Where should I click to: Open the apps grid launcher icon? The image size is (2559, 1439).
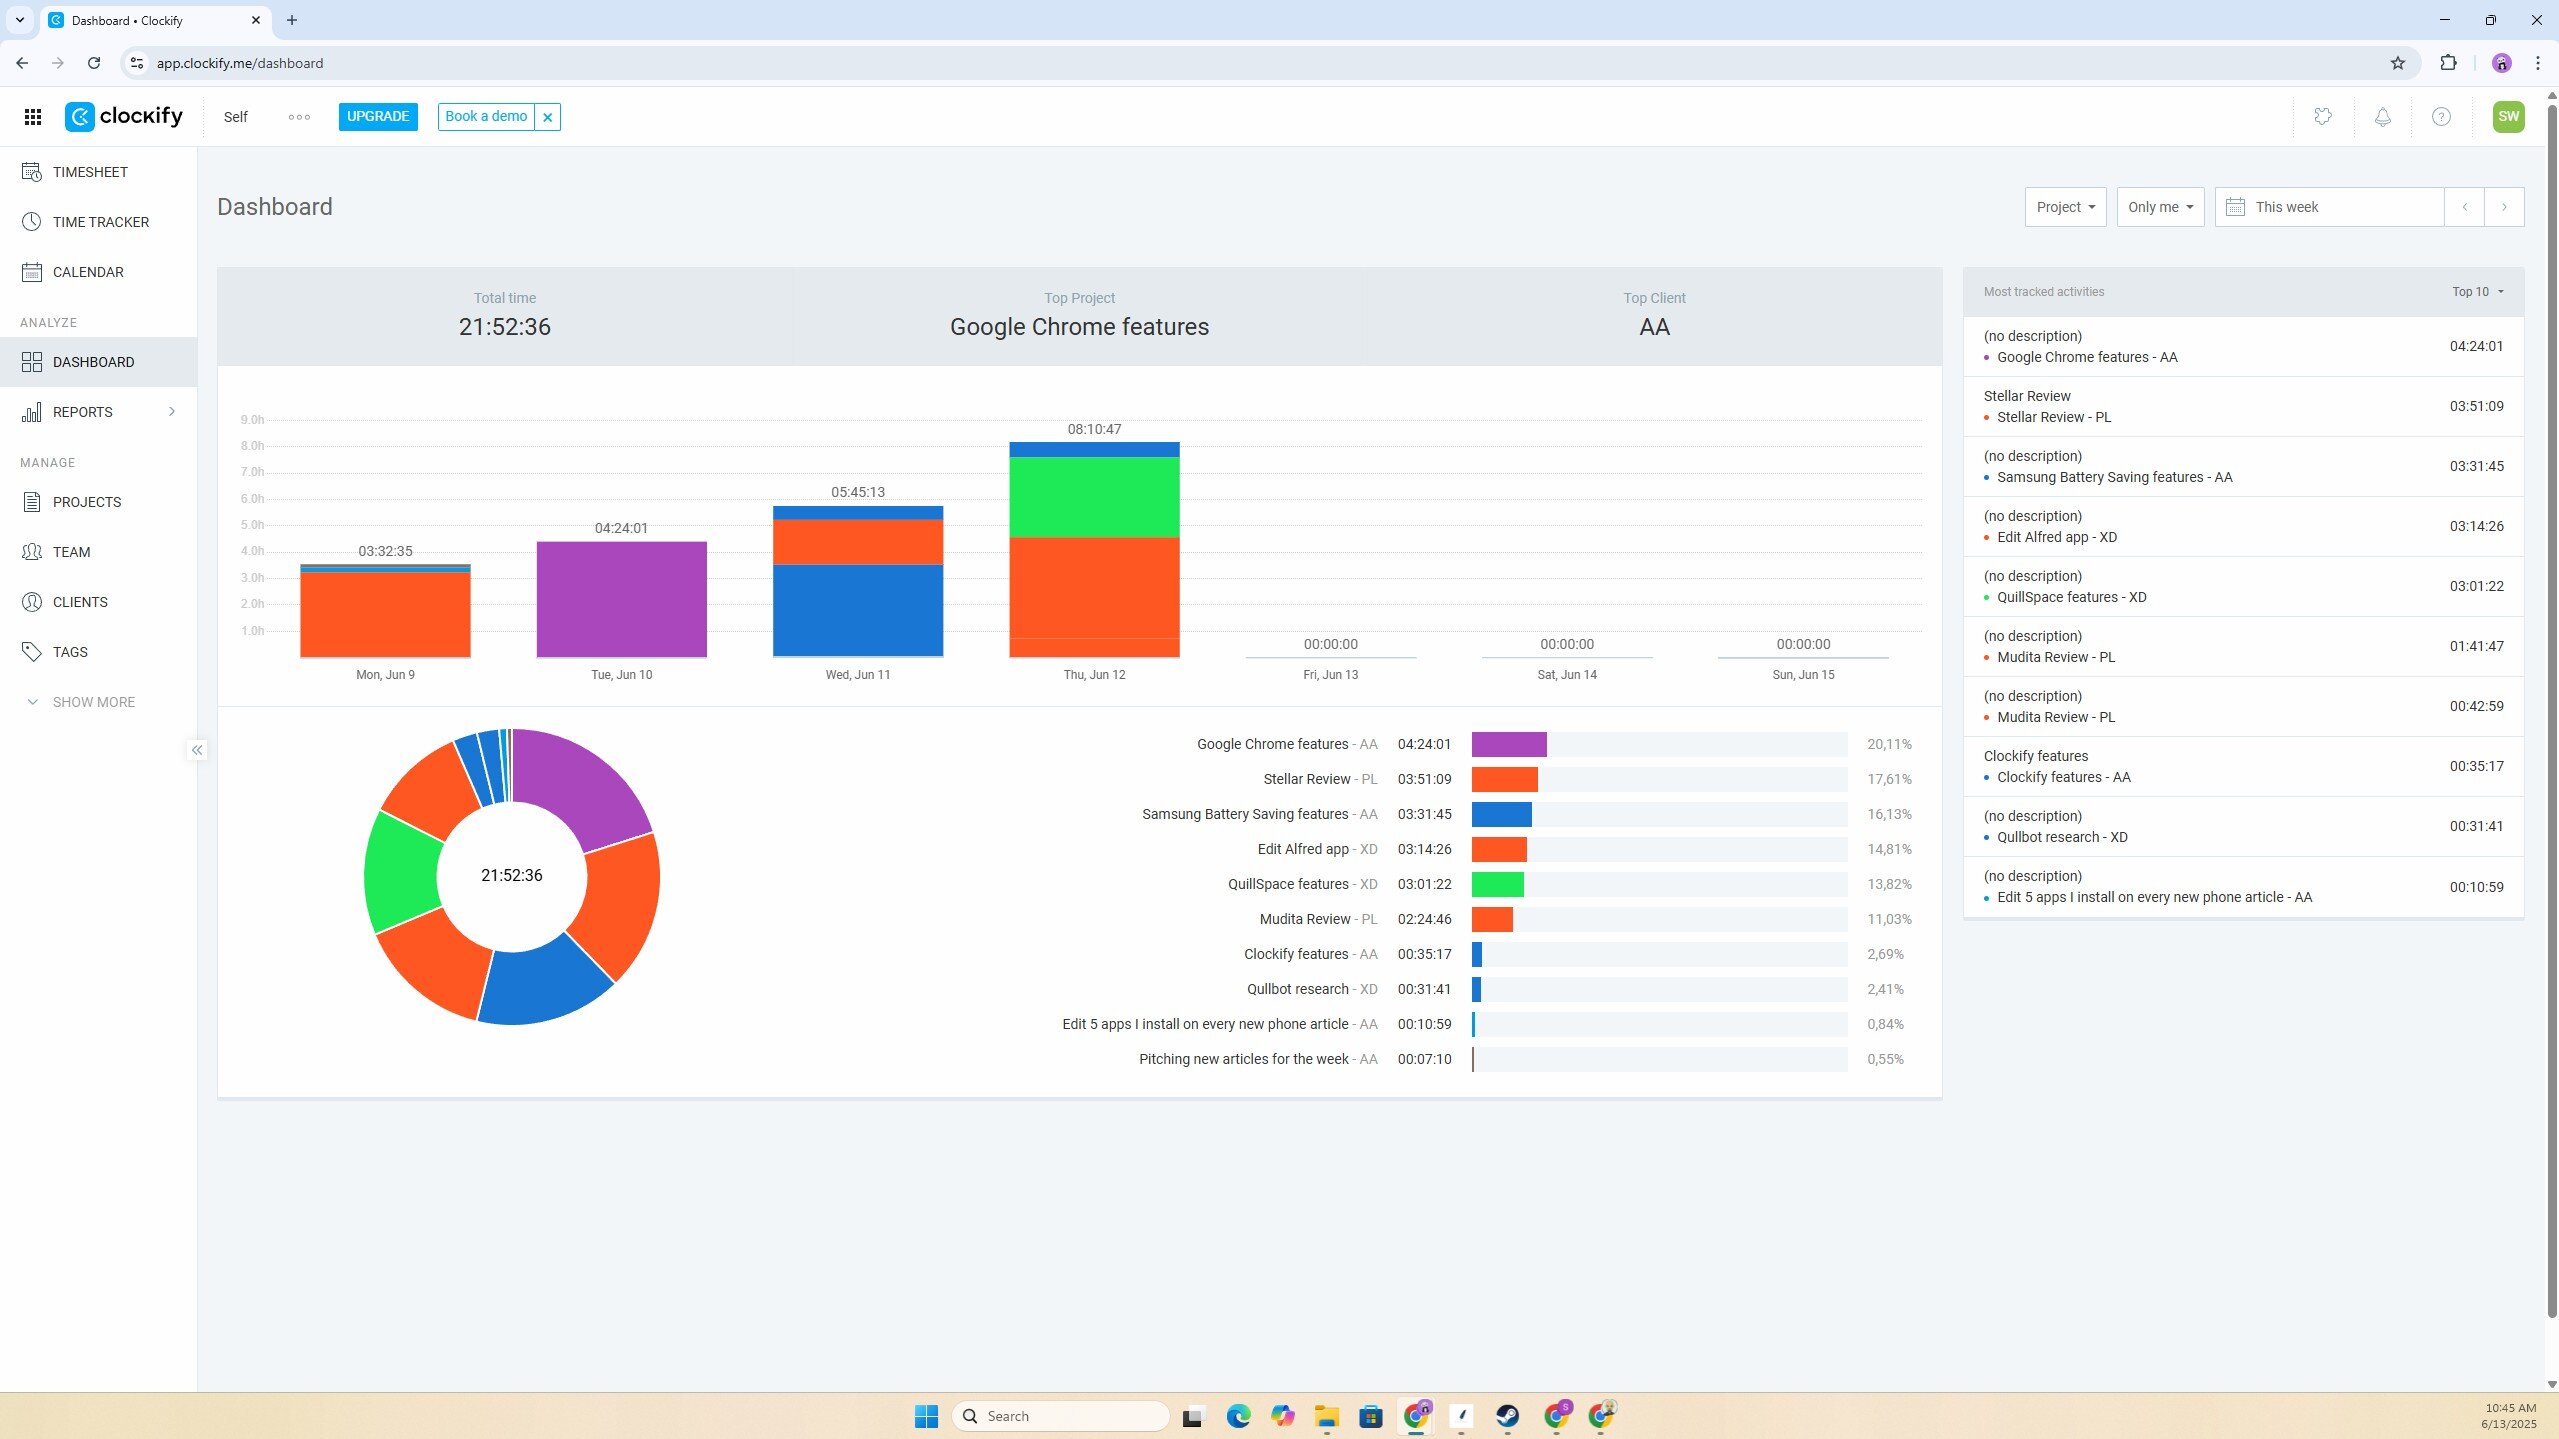(32, 117)
